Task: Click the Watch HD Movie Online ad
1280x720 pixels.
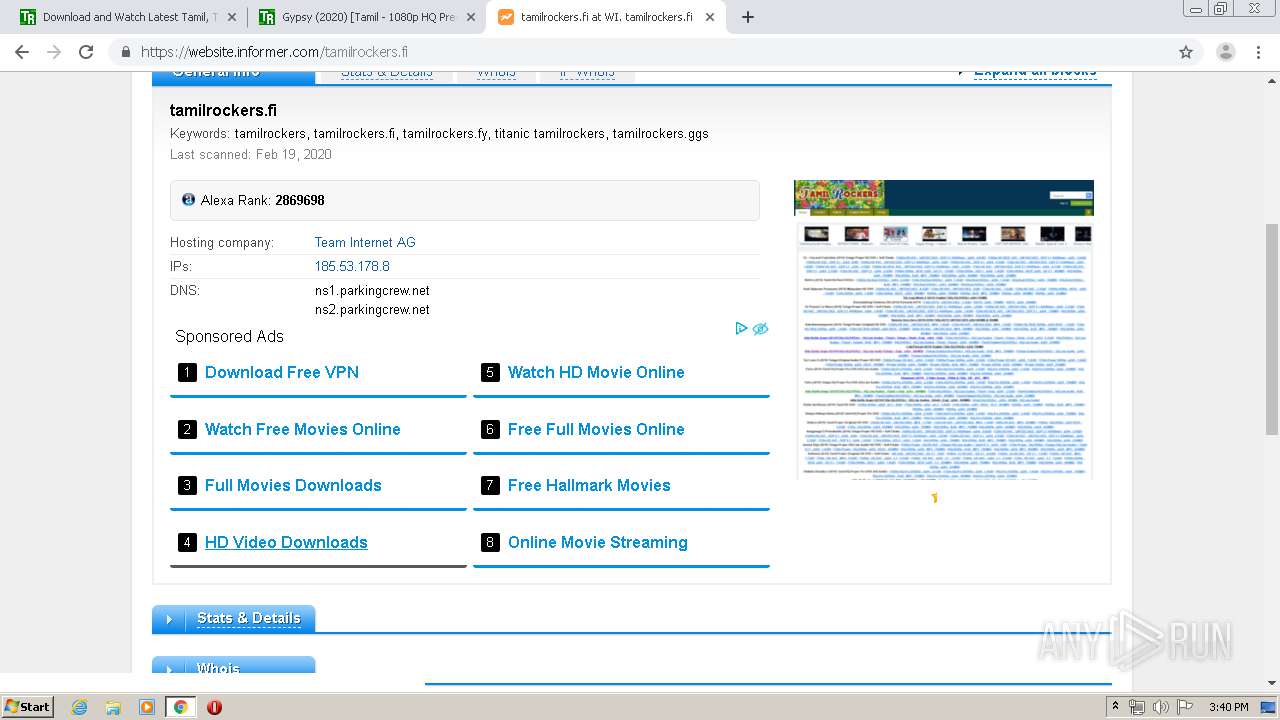Action: [x=596, y=372]
